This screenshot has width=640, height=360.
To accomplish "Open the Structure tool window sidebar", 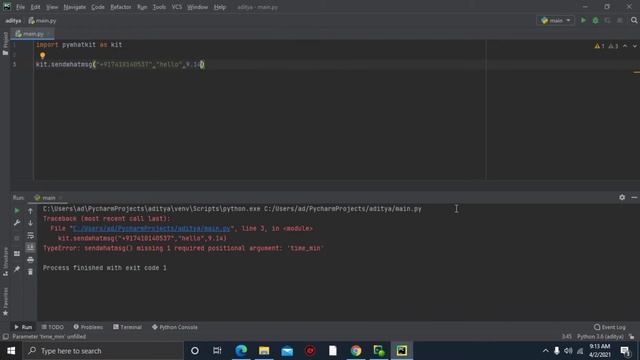I will point(5,261).
